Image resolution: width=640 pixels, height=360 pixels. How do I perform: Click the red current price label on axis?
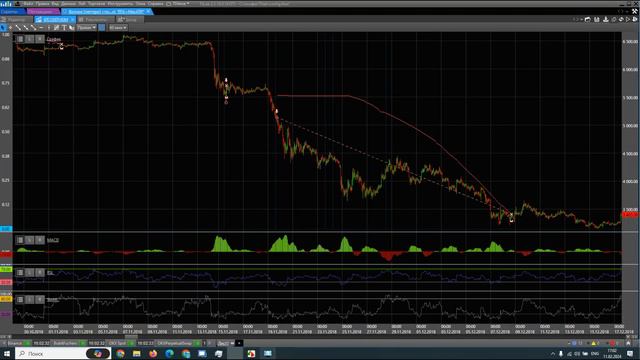click(631, 214)
